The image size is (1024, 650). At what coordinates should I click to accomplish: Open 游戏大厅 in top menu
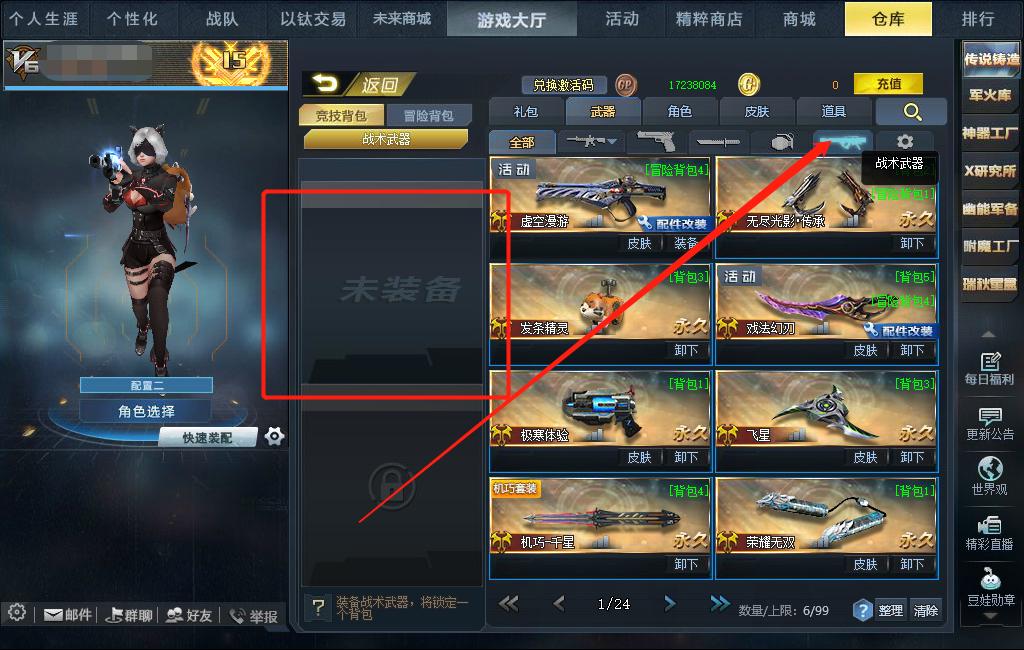511,20
